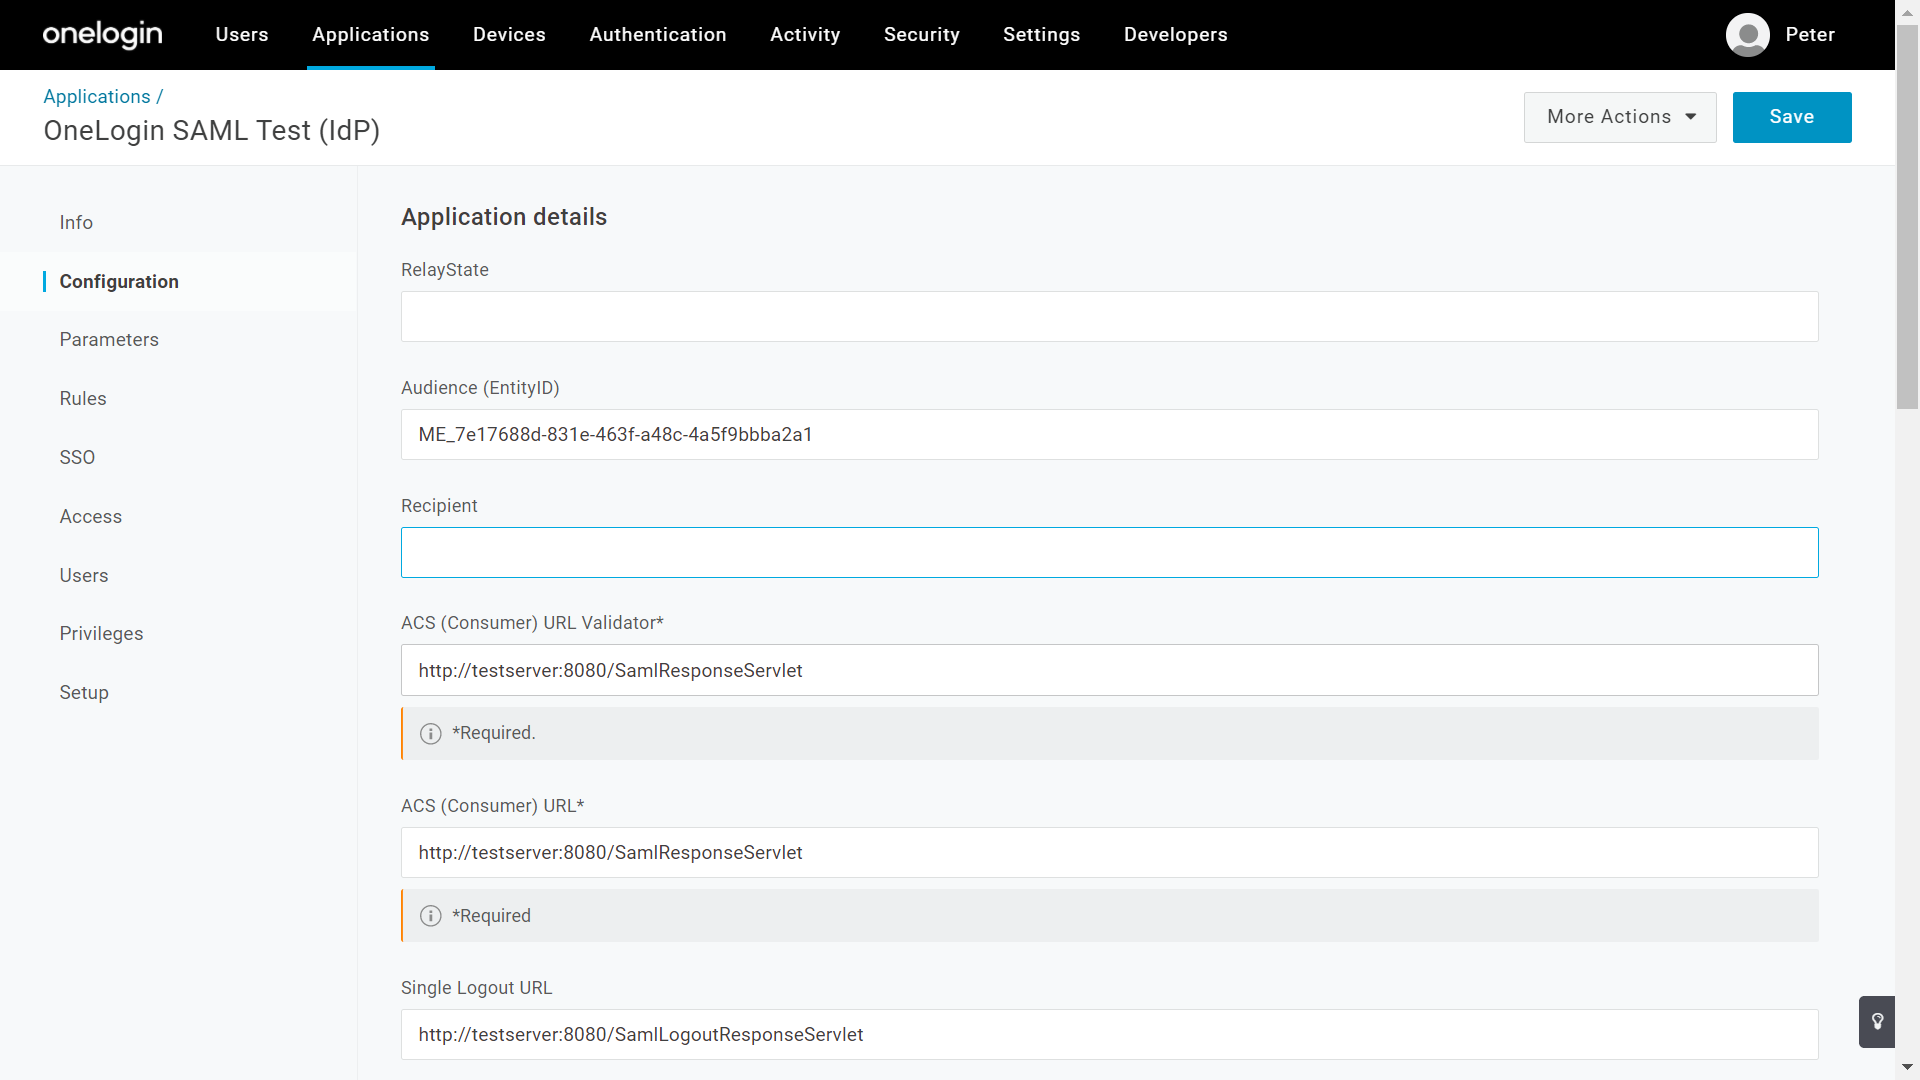Click the OneLogin logo

[x=102, y=34]
